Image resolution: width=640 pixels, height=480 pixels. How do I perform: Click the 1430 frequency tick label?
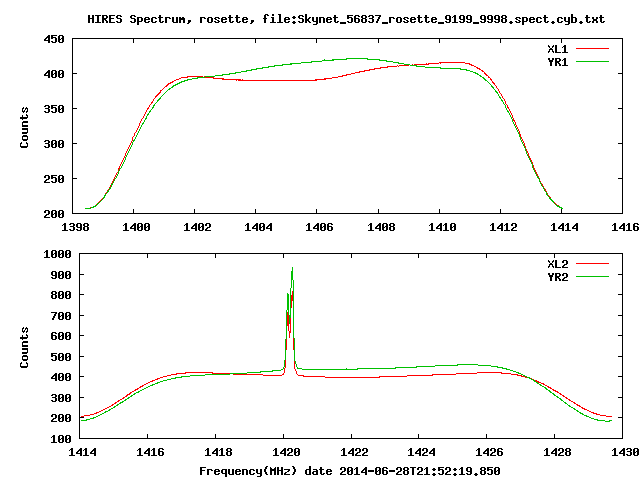[x=625, y=452]
